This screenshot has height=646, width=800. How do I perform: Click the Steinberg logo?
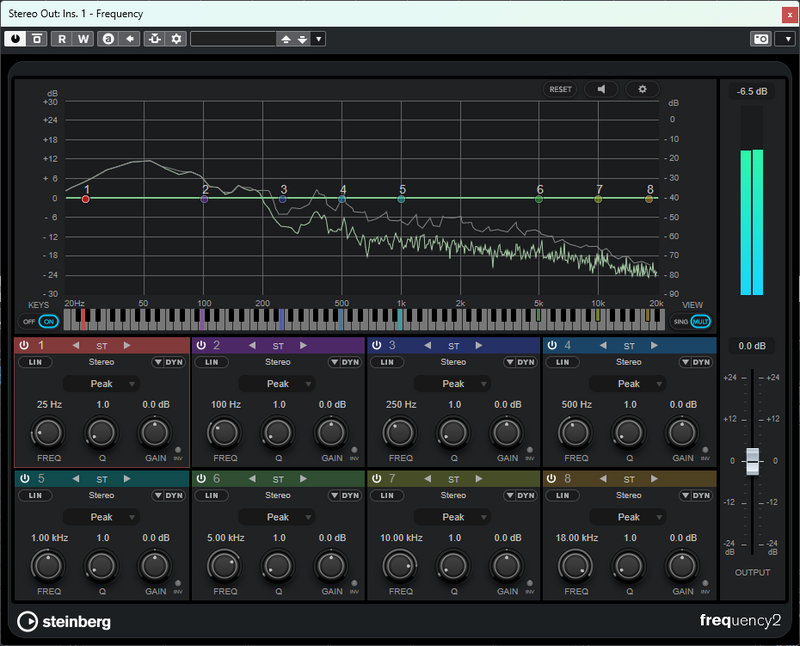pyautogui.click(x=64, y=622)
